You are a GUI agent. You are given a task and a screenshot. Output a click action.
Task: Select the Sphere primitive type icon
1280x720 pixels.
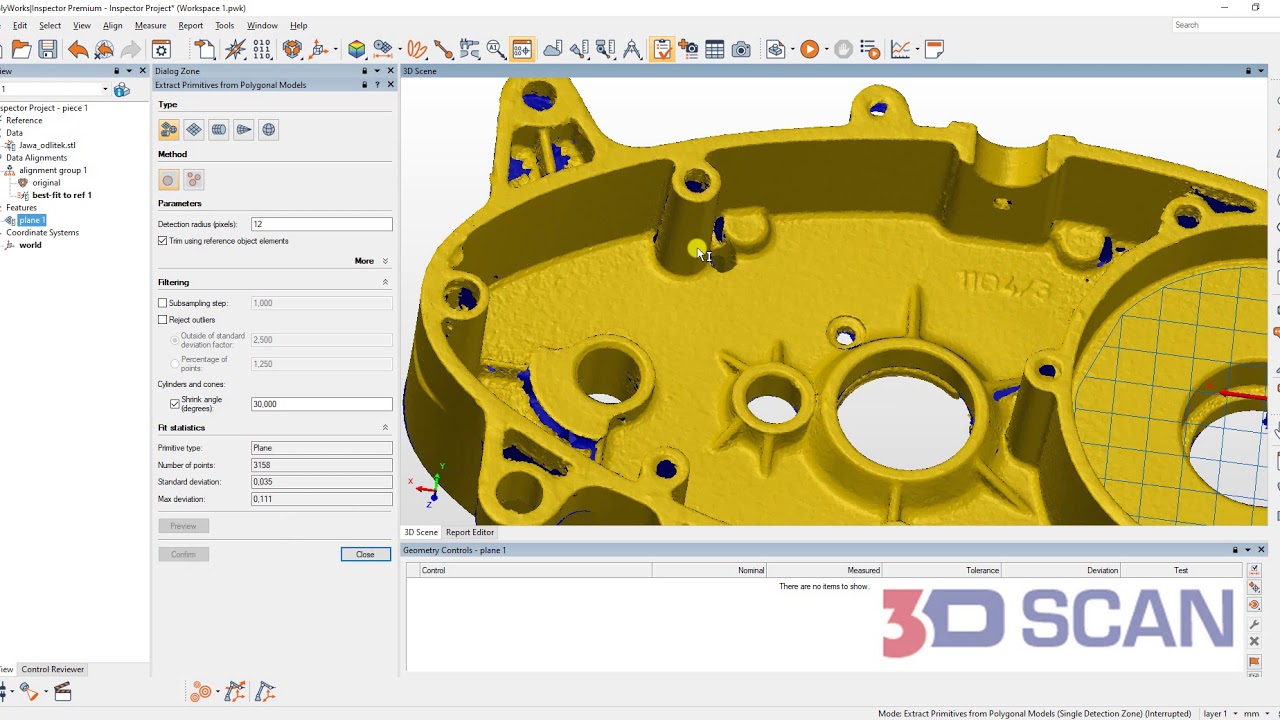click(268, 129)
